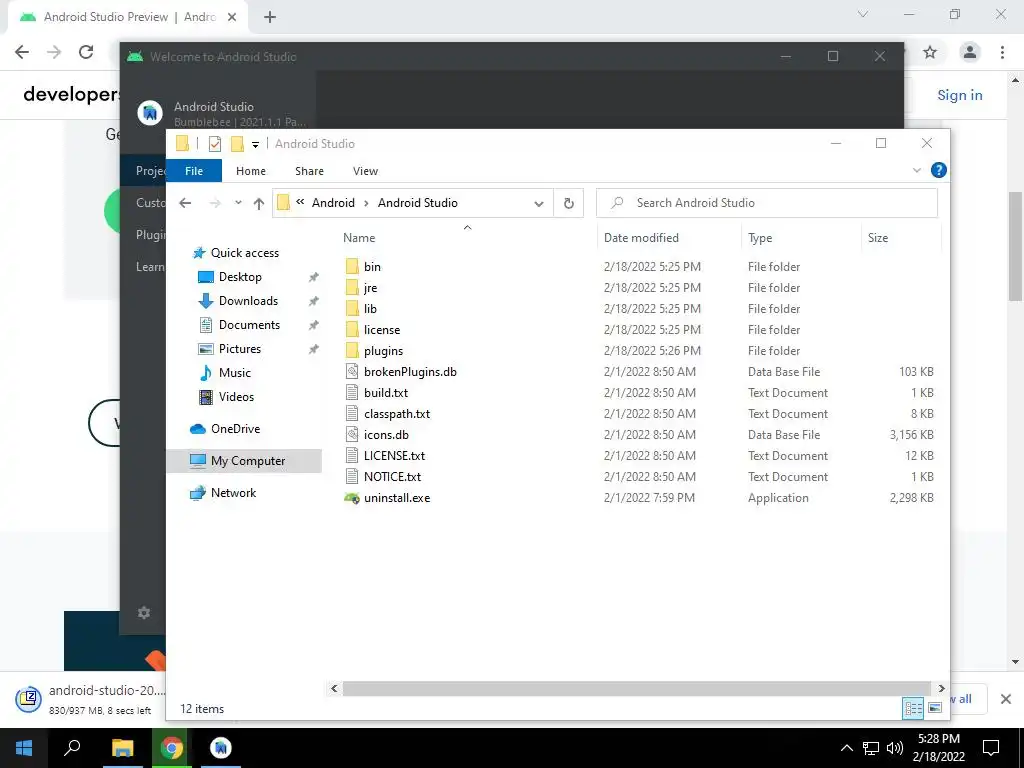Click the icons.db file icon
The image size is (1024, 768).
(352, 434)
